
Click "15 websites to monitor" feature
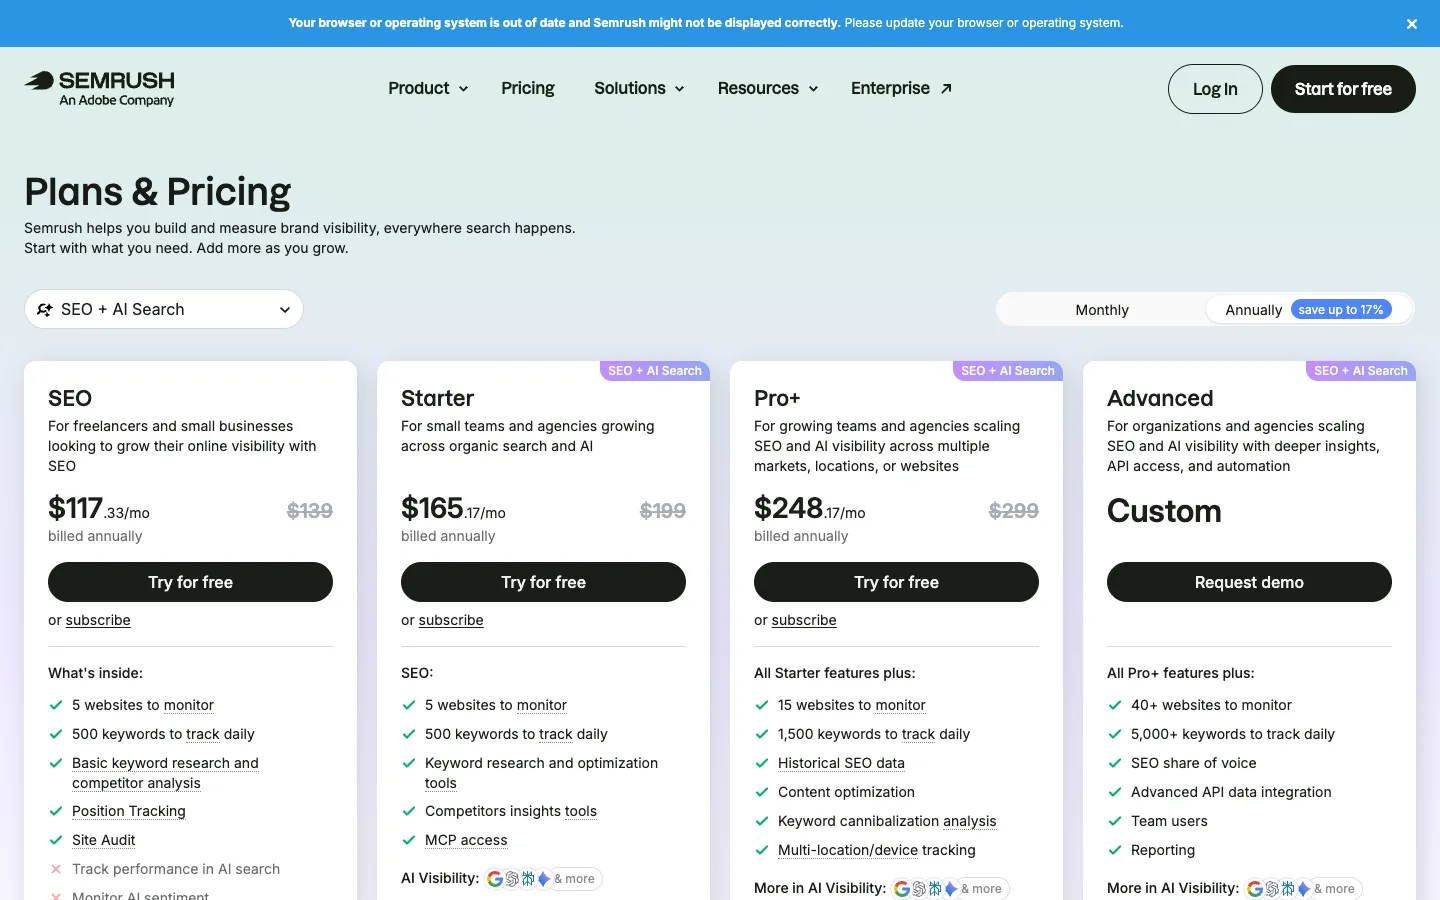point(852,705)
